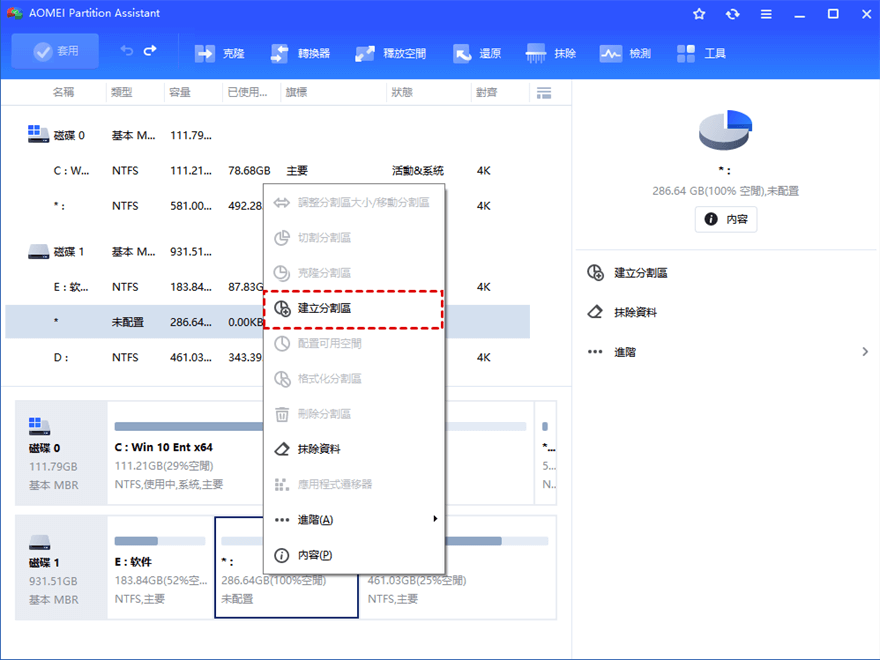Viewport: 880px width, 660px height.
Task: Click the 內容 info button in right panel
Action: (x=726, y=219)
